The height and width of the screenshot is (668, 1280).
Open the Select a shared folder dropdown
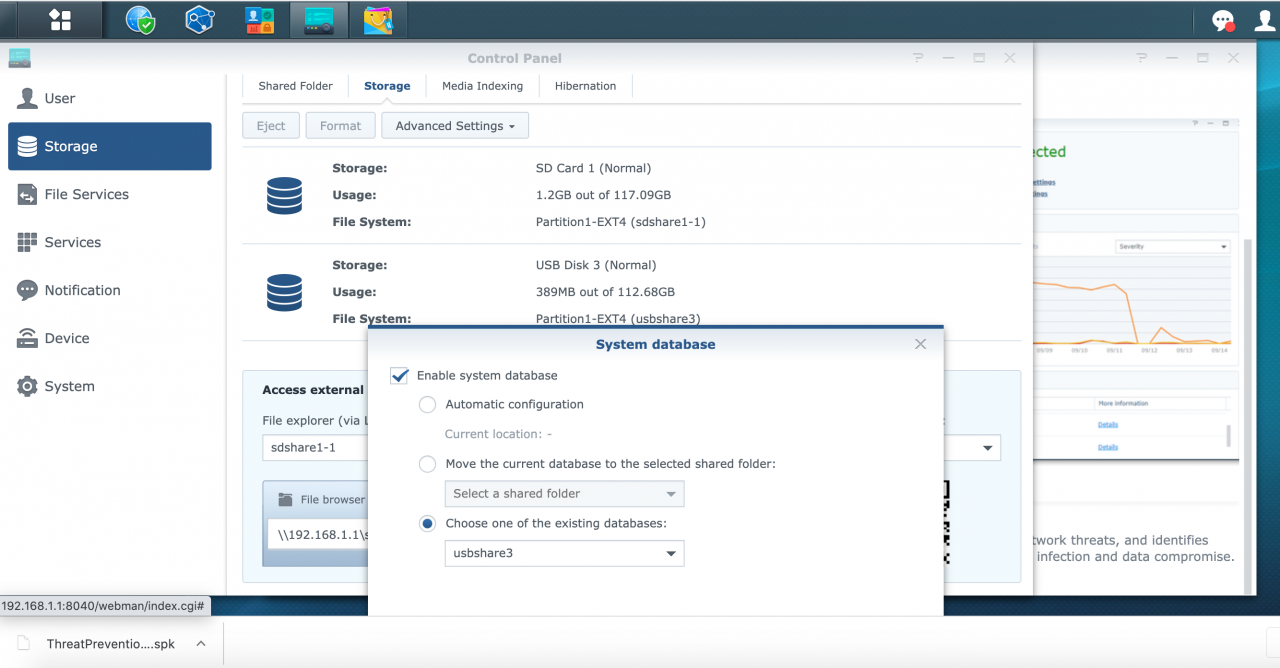[564, 493]
